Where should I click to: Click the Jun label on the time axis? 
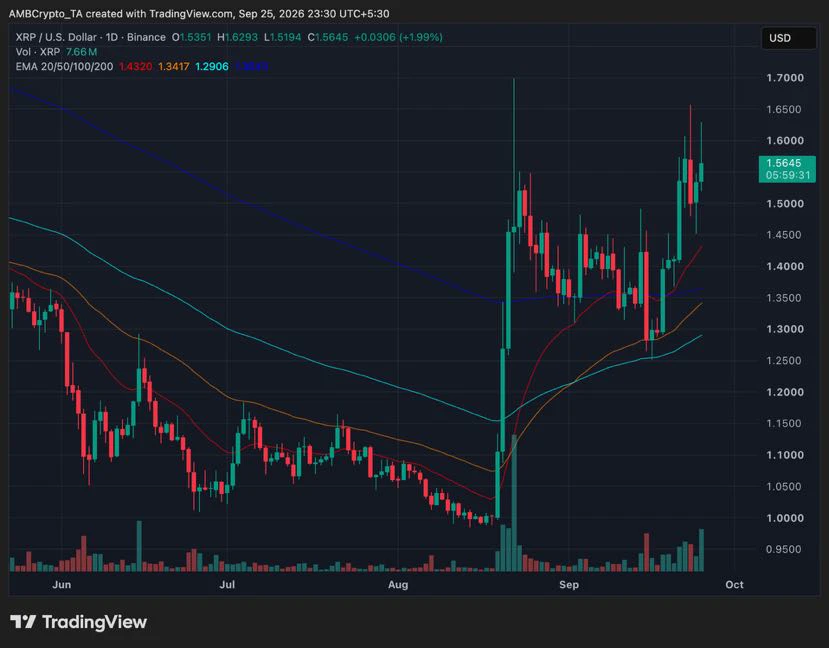[x=62, y=585]
